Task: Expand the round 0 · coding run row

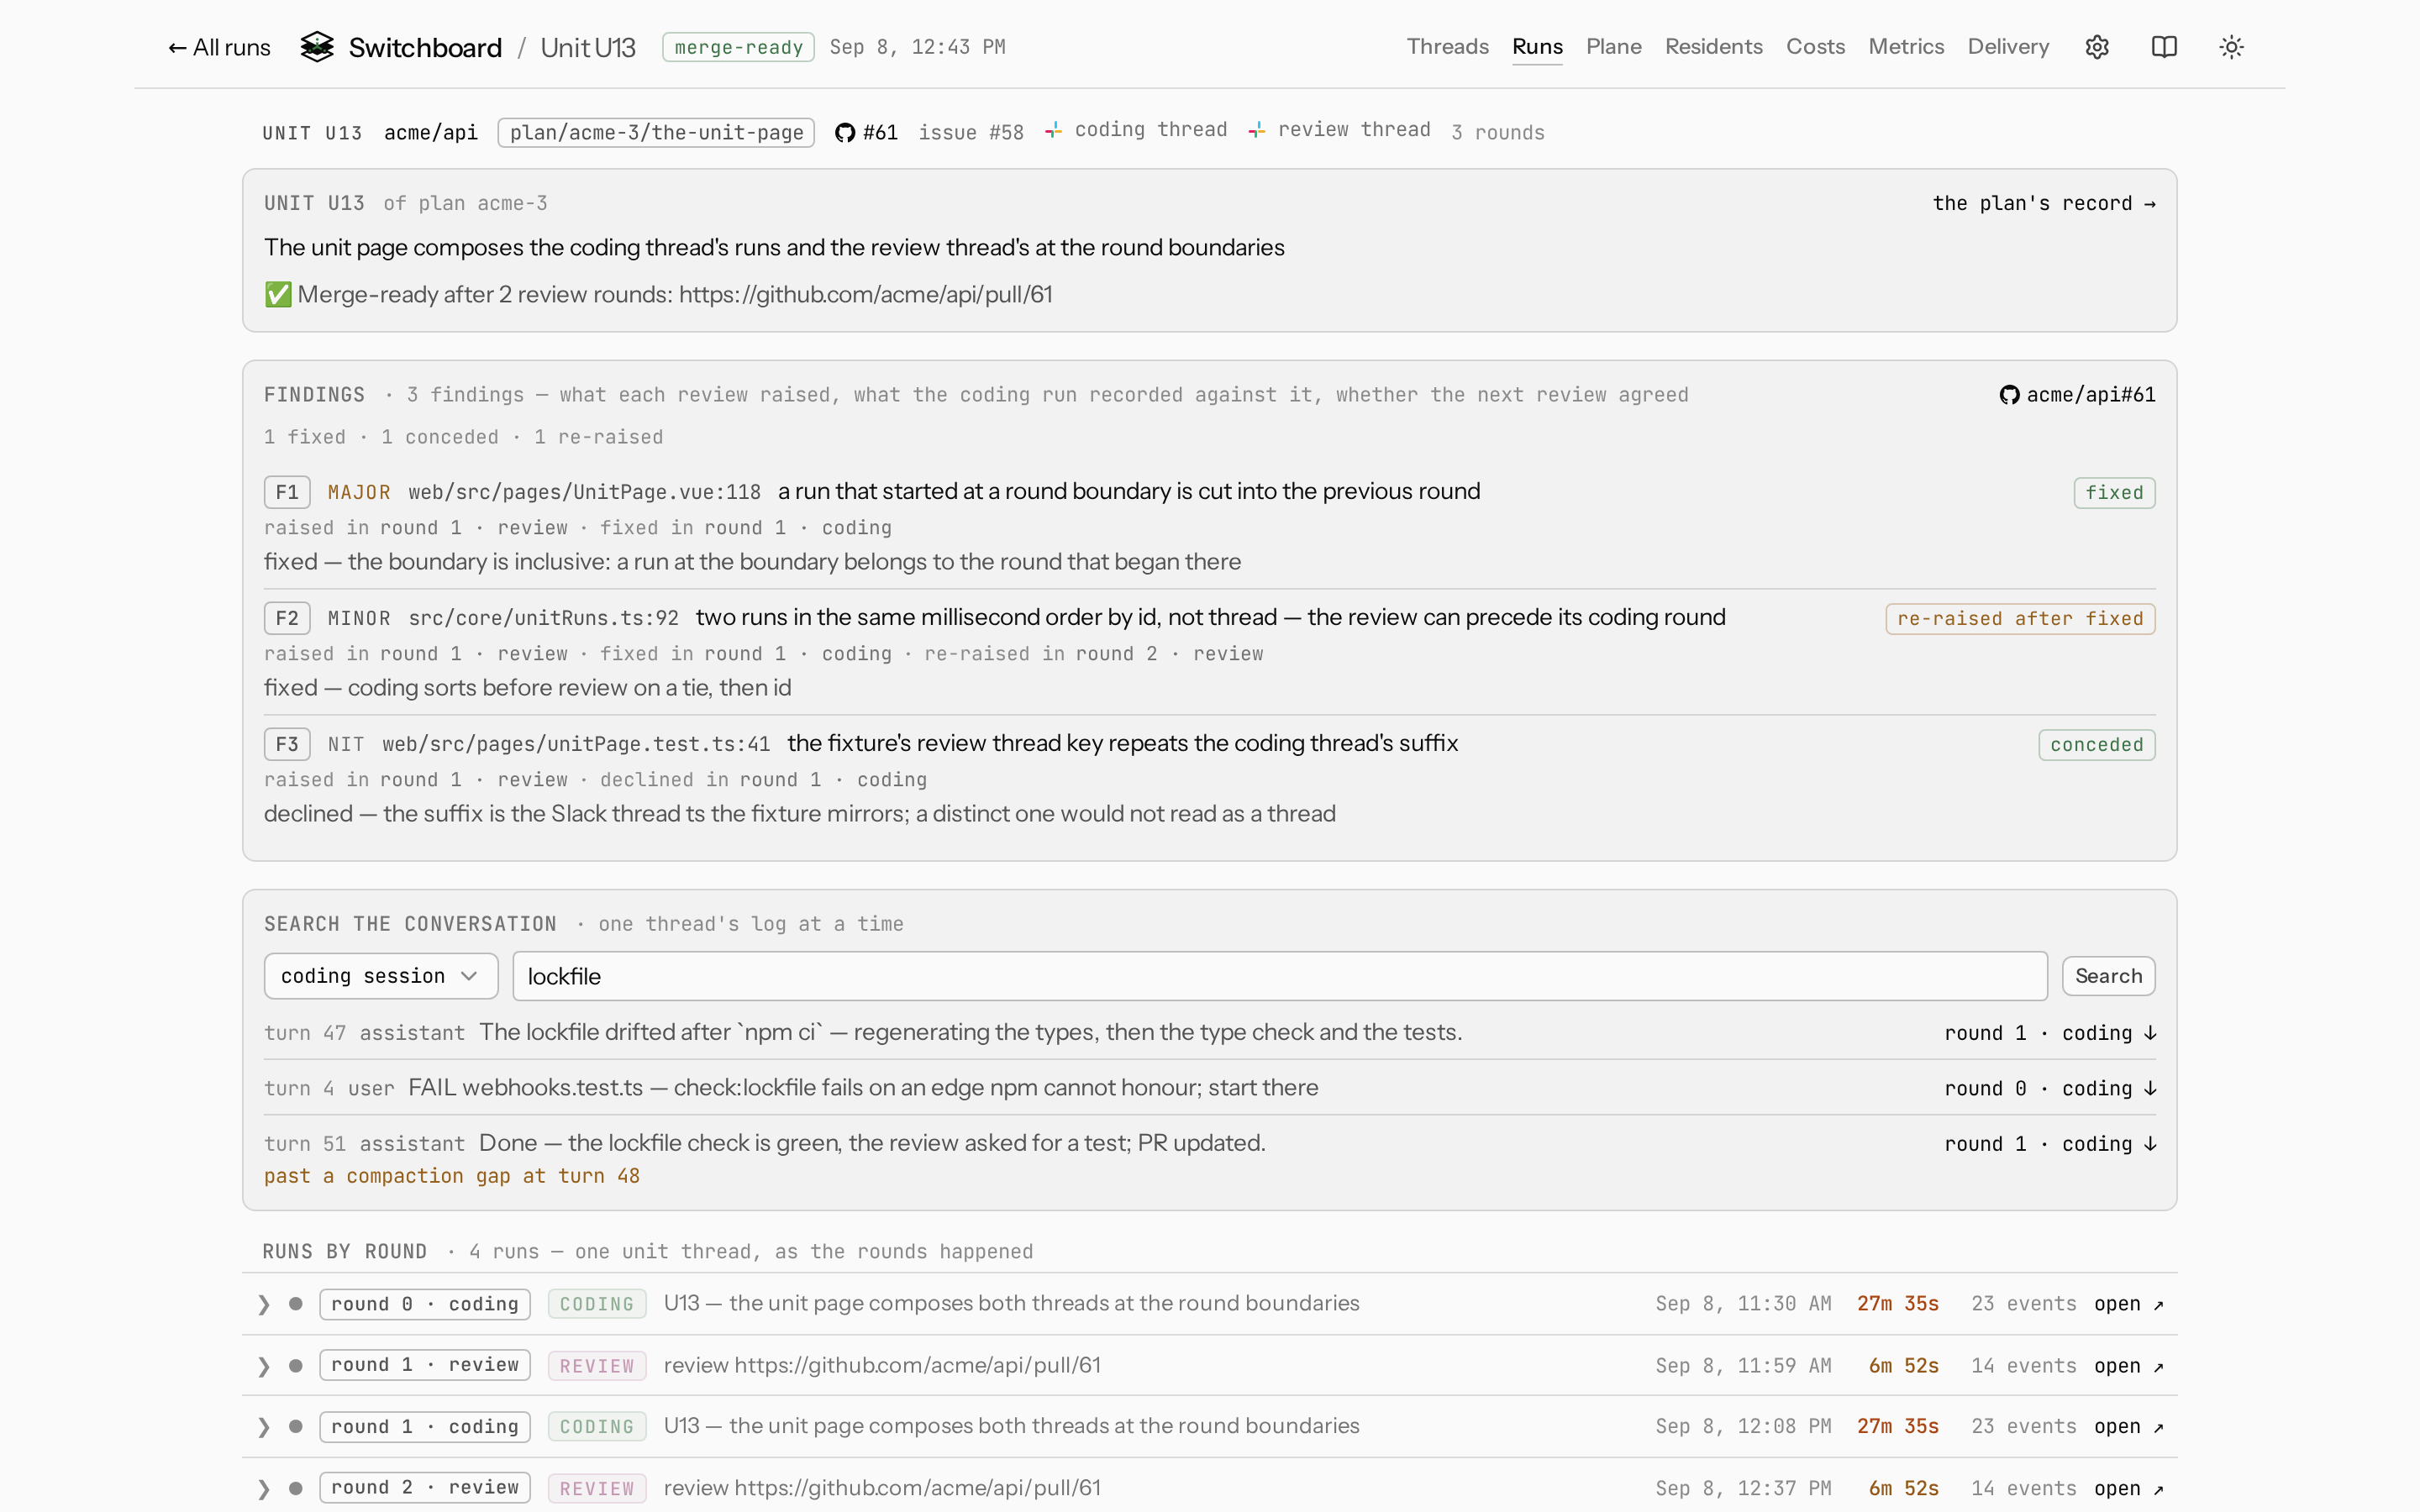Action: [x=264, y=1304]
